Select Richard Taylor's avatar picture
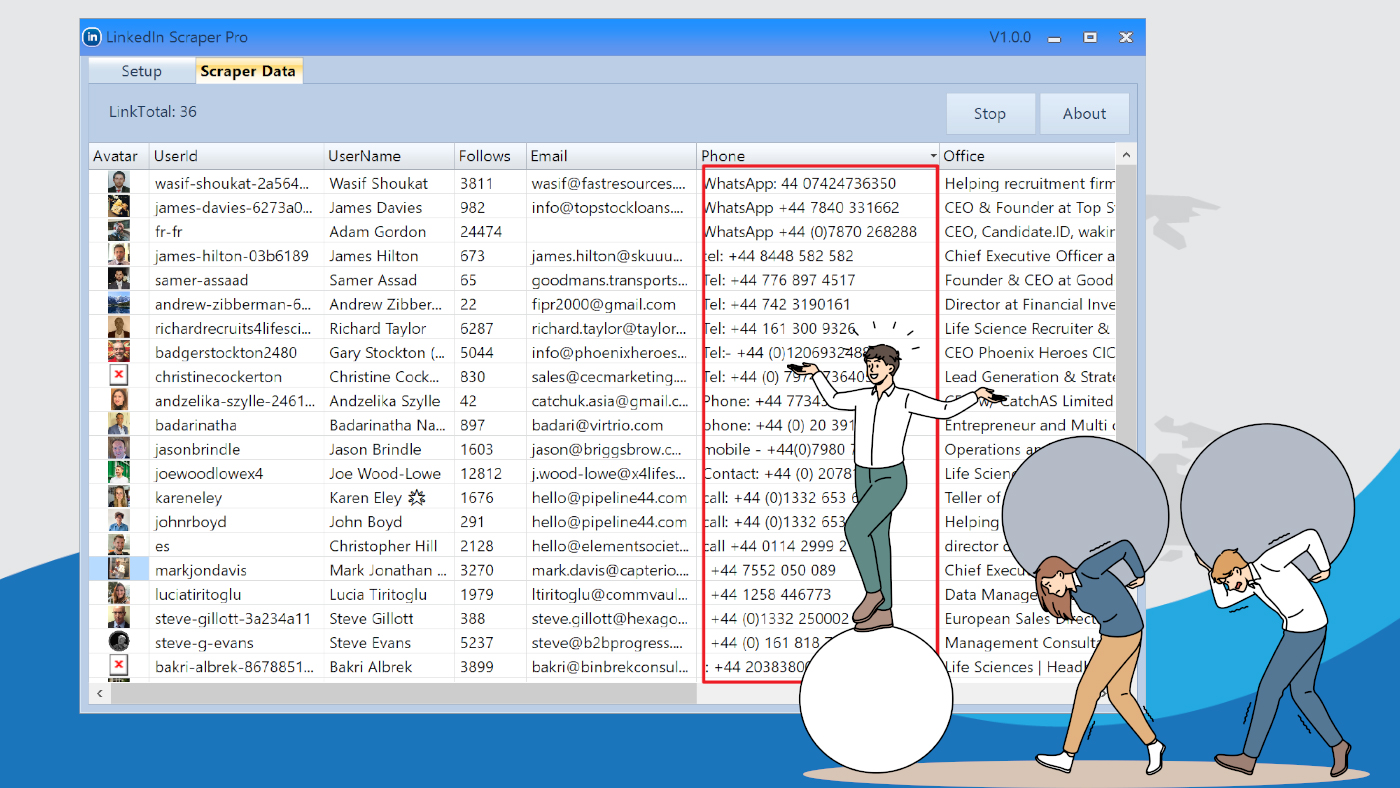 point(119,328)
